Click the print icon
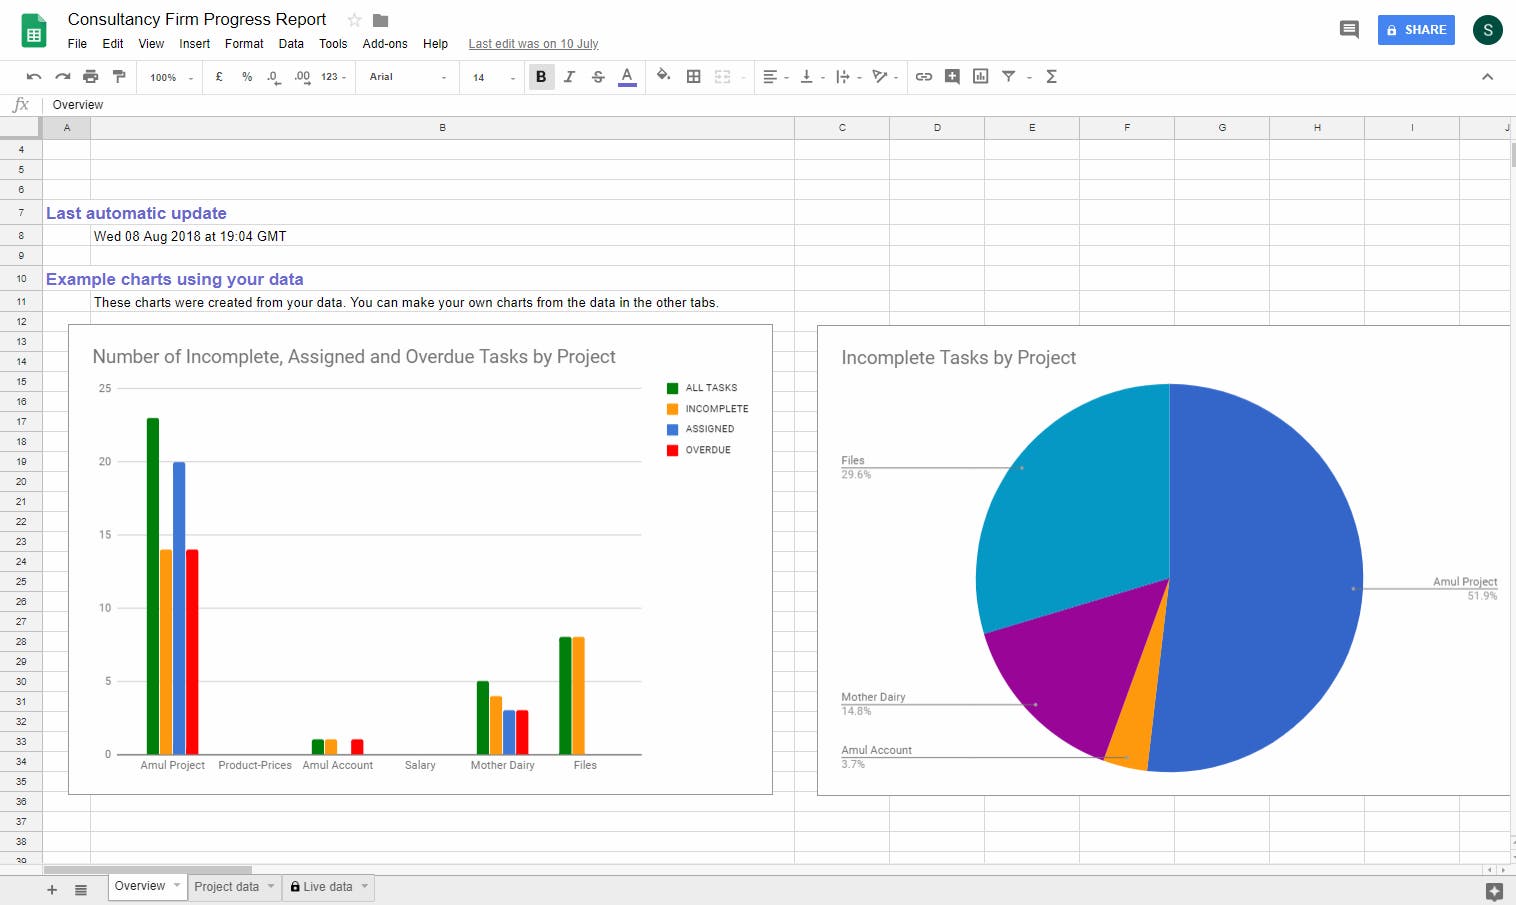Image resolution: width=1516 pixels, height=905 pixels. pos(91,77)
